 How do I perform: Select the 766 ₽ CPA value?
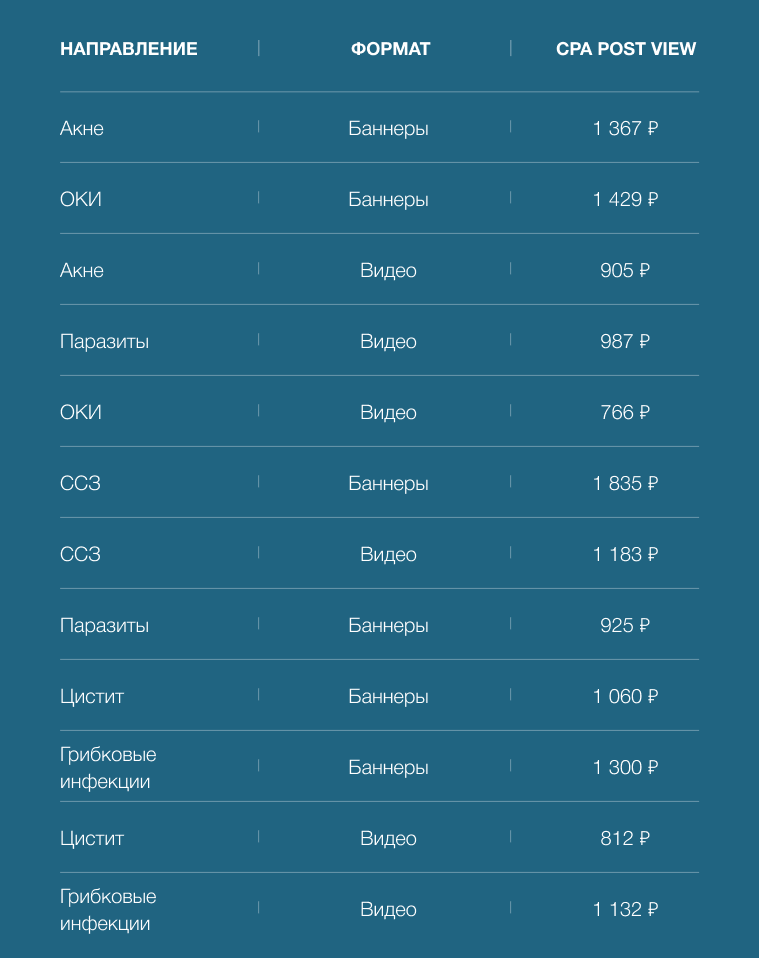625,412
